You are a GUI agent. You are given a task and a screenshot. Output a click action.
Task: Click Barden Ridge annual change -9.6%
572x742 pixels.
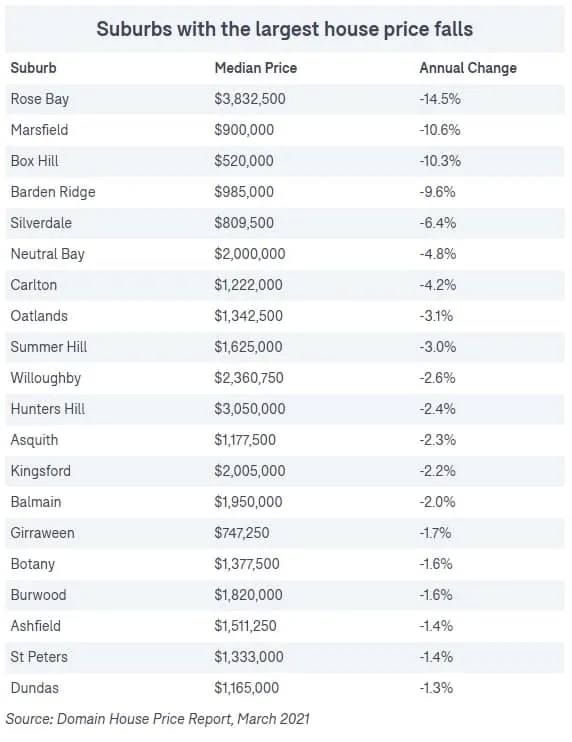tap(438, 192)
